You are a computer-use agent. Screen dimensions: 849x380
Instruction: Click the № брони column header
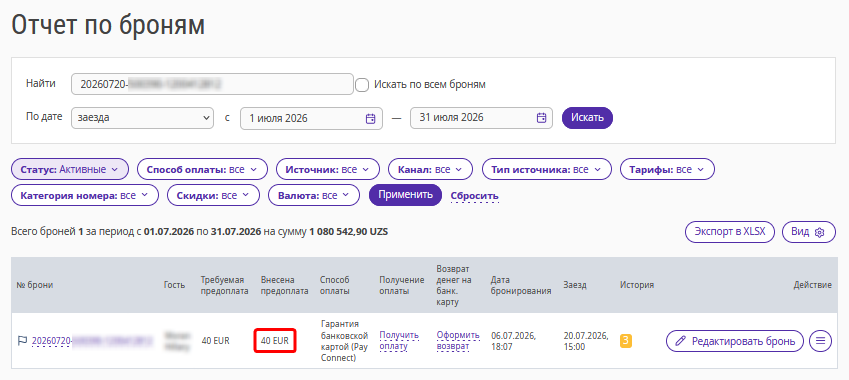35,285
